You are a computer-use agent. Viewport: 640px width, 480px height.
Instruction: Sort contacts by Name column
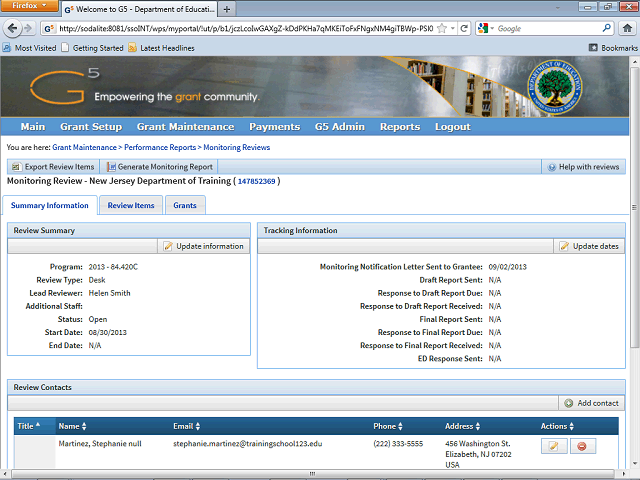pyautogui.click(x=72, y=426)
